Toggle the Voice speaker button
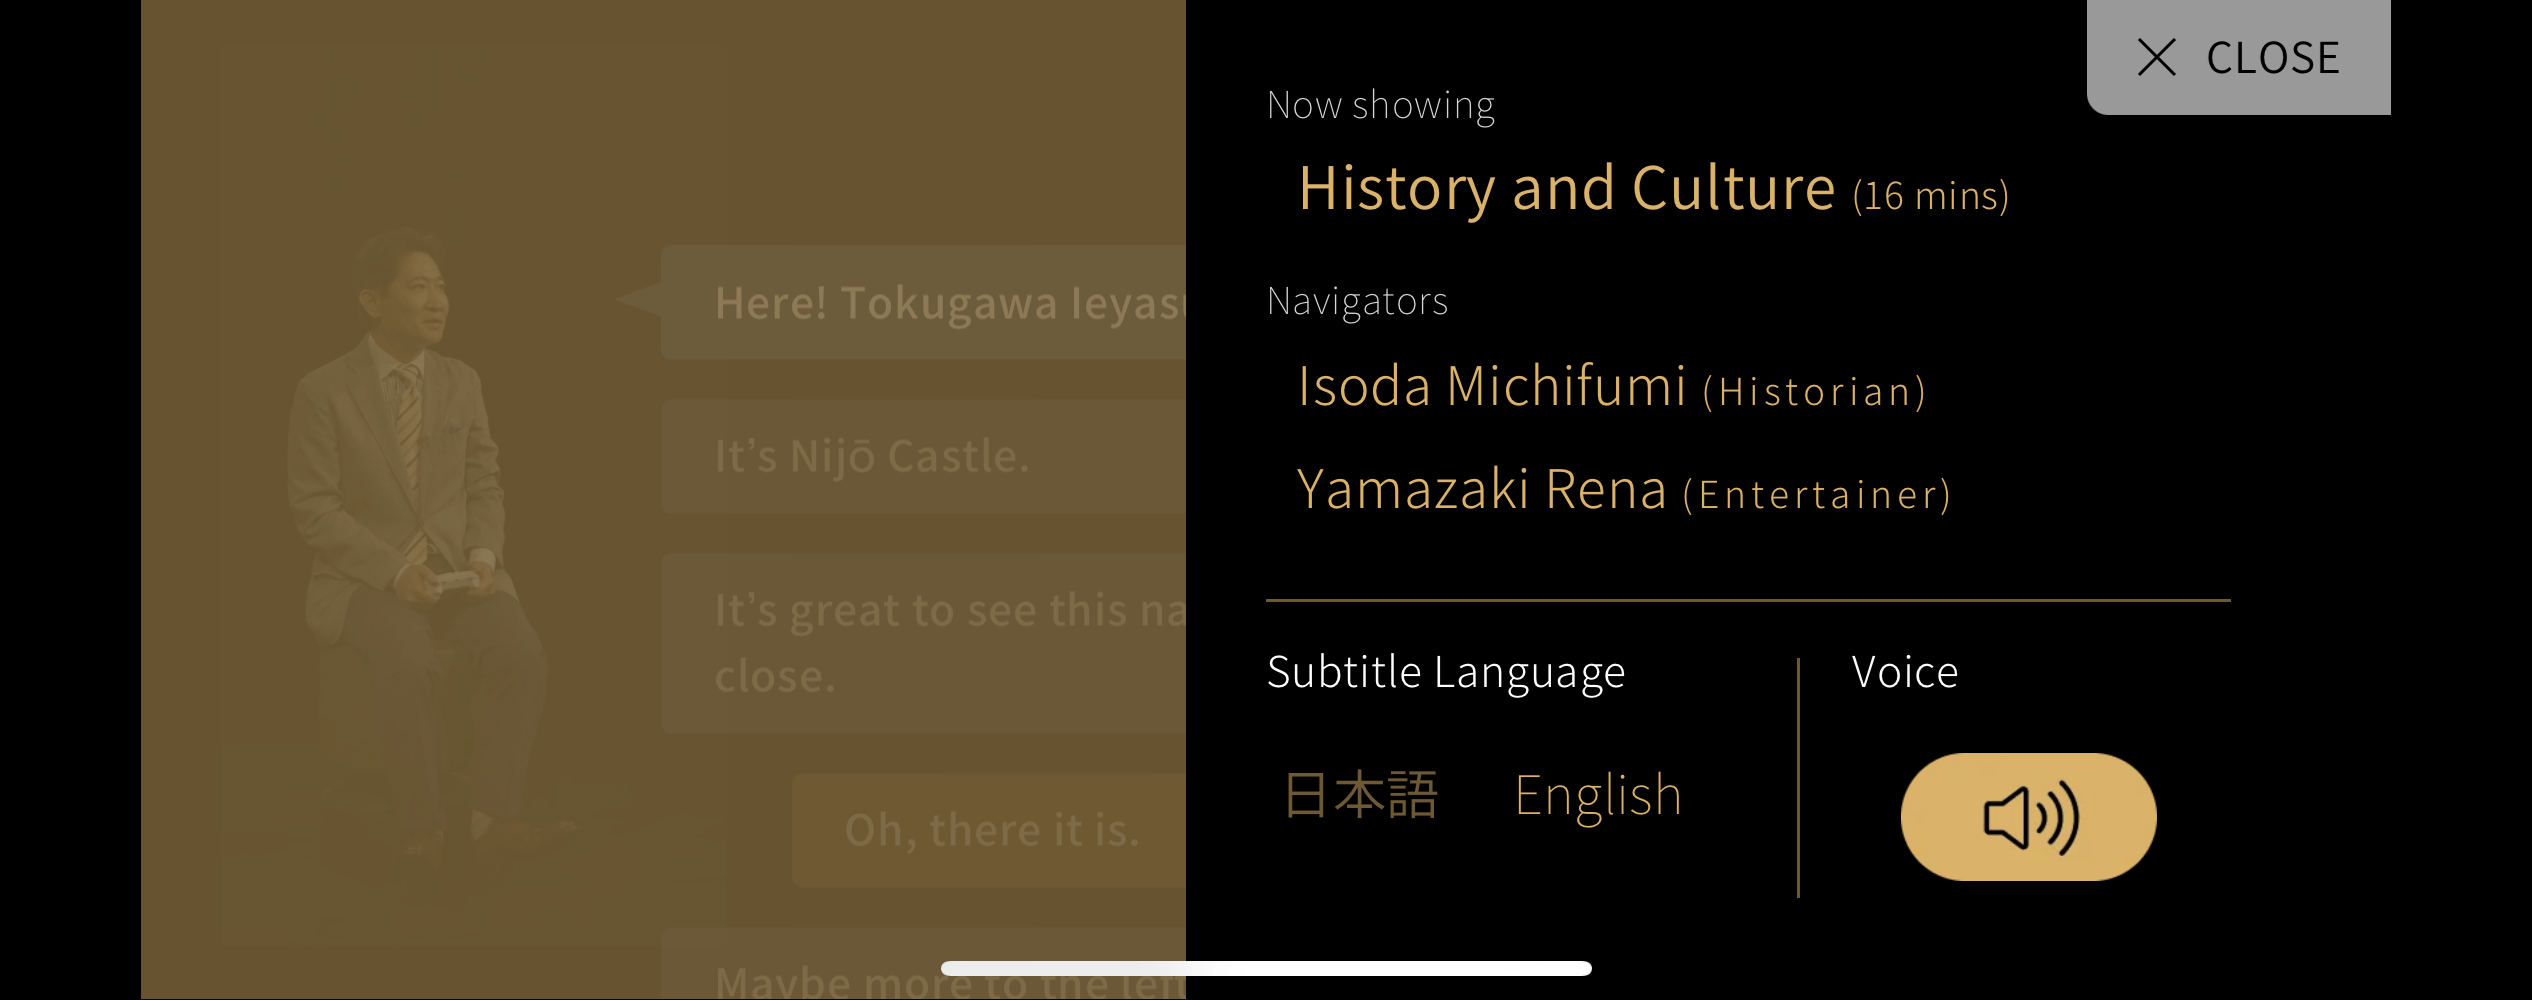 coord(2028,817)
